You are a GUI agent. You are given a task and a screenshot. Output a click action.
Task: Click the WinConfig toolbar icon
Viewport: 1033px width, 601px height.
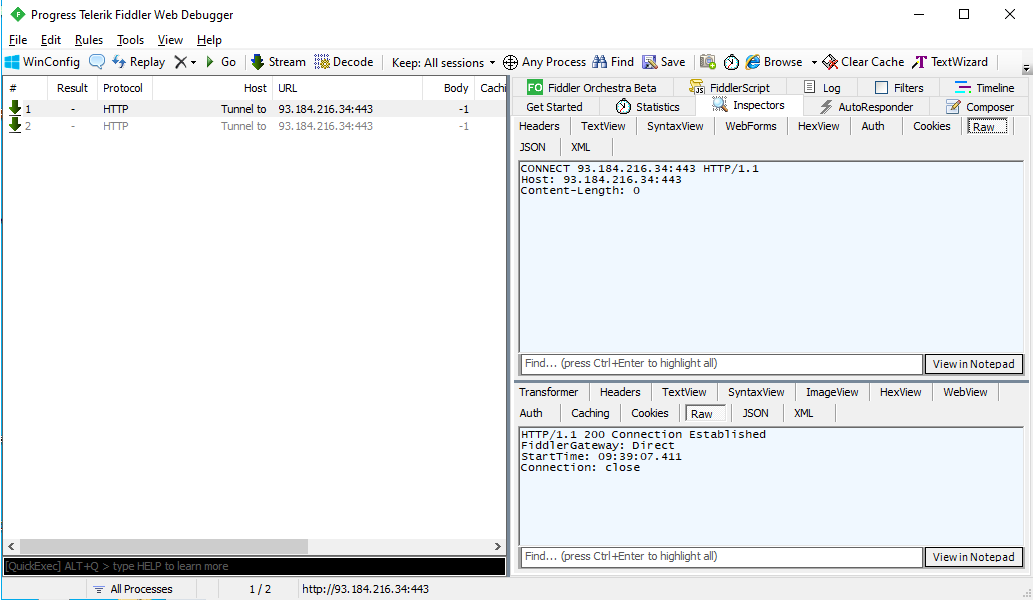point(13,62)
